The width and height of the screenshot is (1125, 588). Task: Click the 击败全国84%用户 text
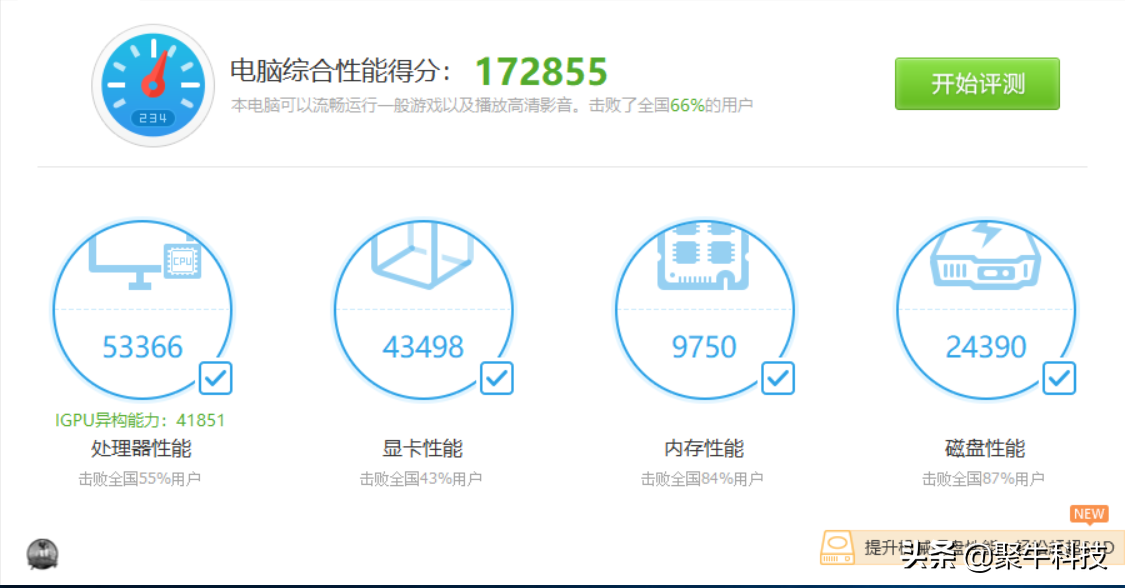[702, 479]
